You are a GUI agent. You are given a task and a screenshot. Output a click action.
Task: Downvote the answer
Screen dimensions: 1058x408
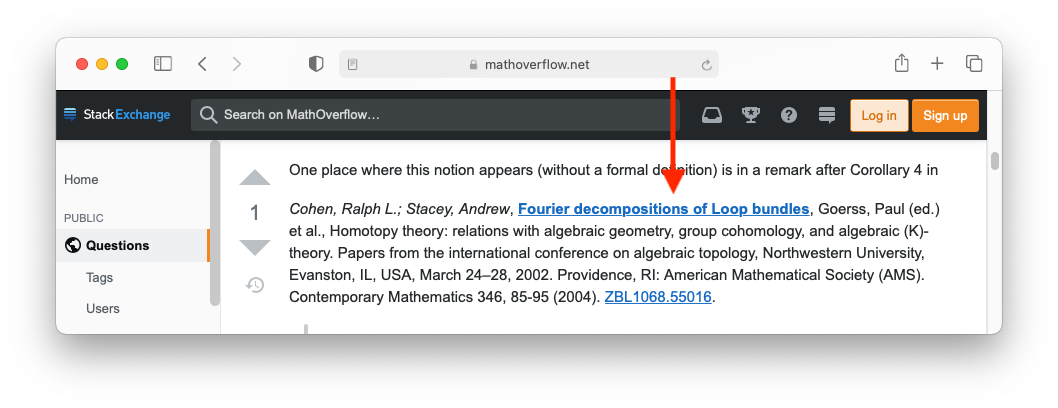pos(255,247)
